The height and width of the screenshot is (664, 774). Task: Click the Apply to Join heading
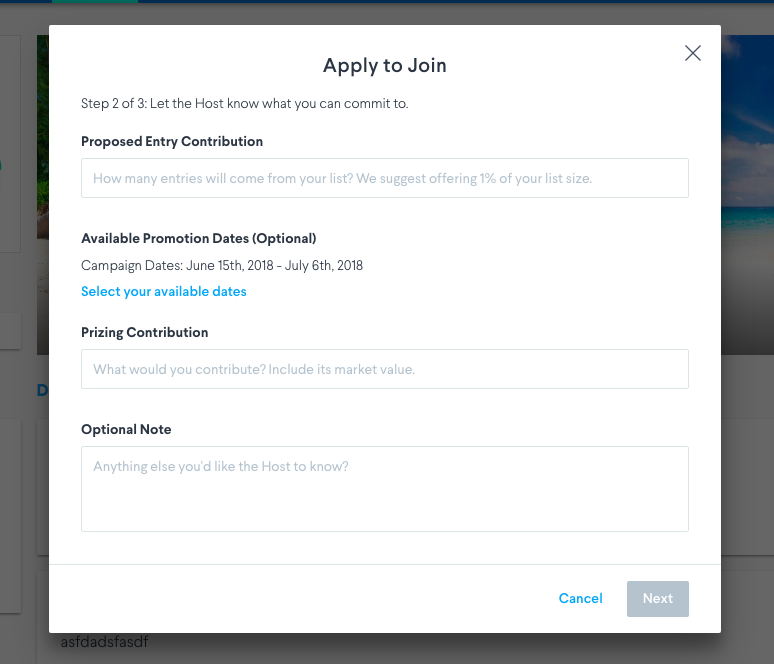[x=385, y=66]
